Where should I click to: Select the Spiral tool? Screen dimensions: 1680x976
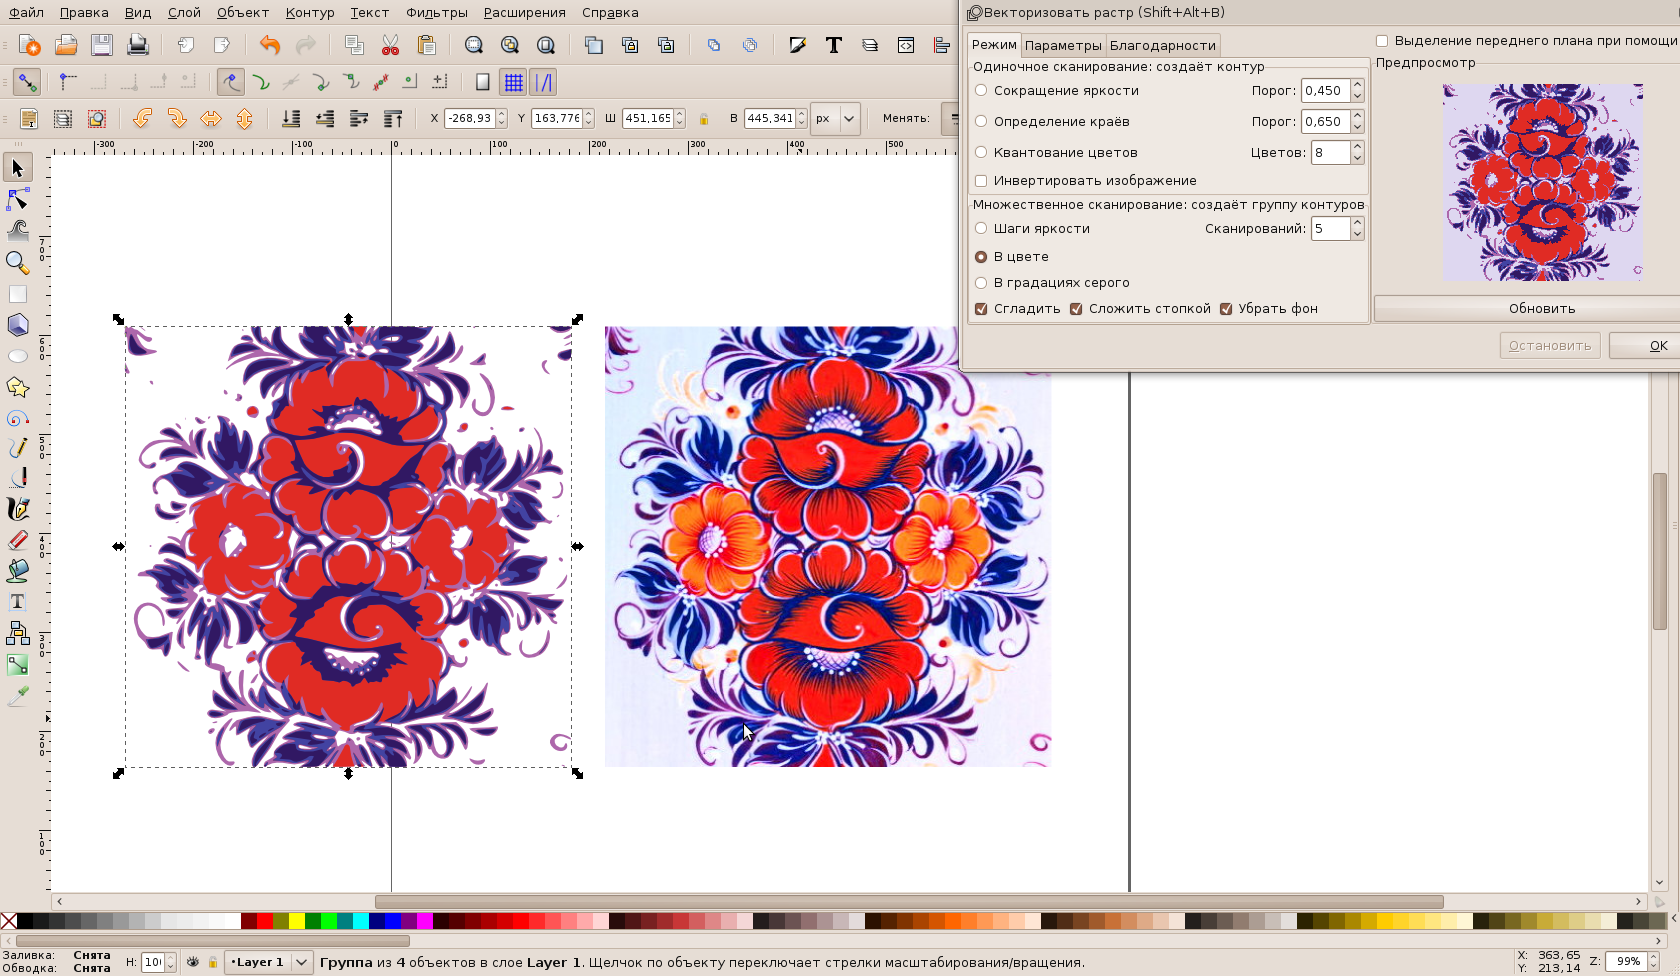point(18,418)
